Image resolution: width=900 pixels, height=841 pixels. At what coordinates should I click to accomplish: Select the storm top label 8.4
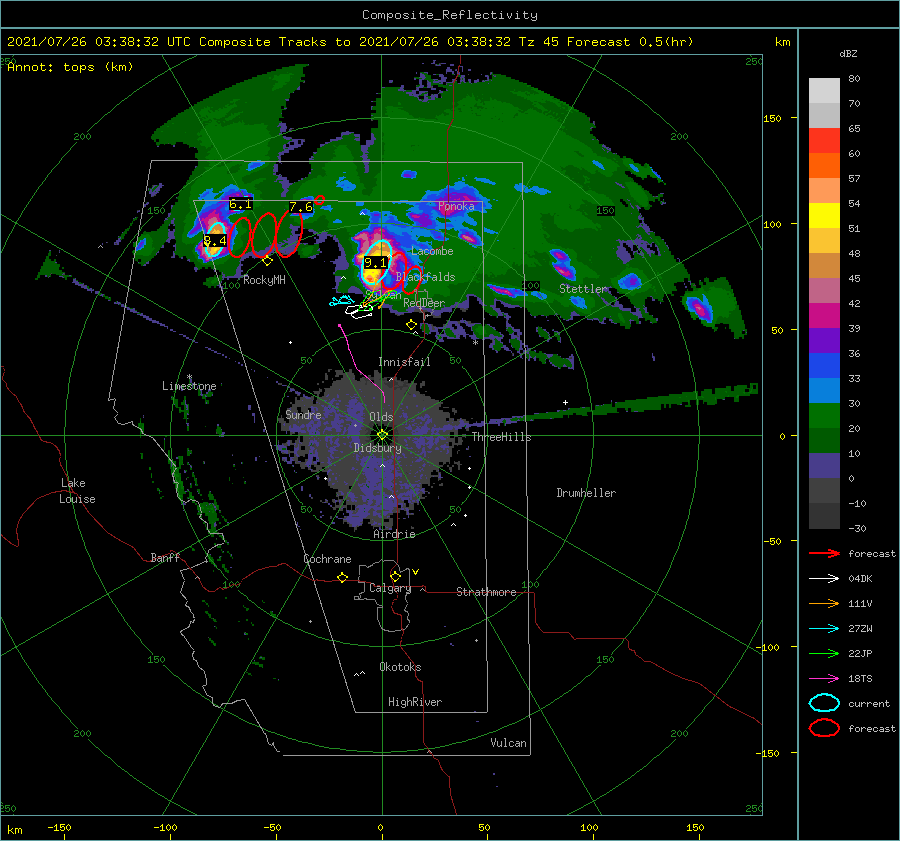coord(215,241)
